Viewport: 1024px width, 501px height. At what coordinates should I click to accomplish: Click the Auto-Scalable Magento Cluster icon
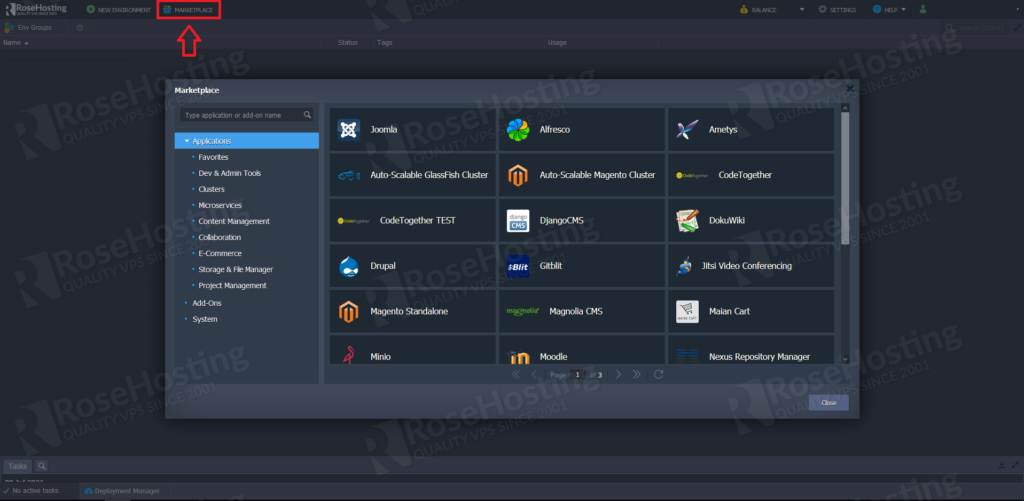coord(518,175)
